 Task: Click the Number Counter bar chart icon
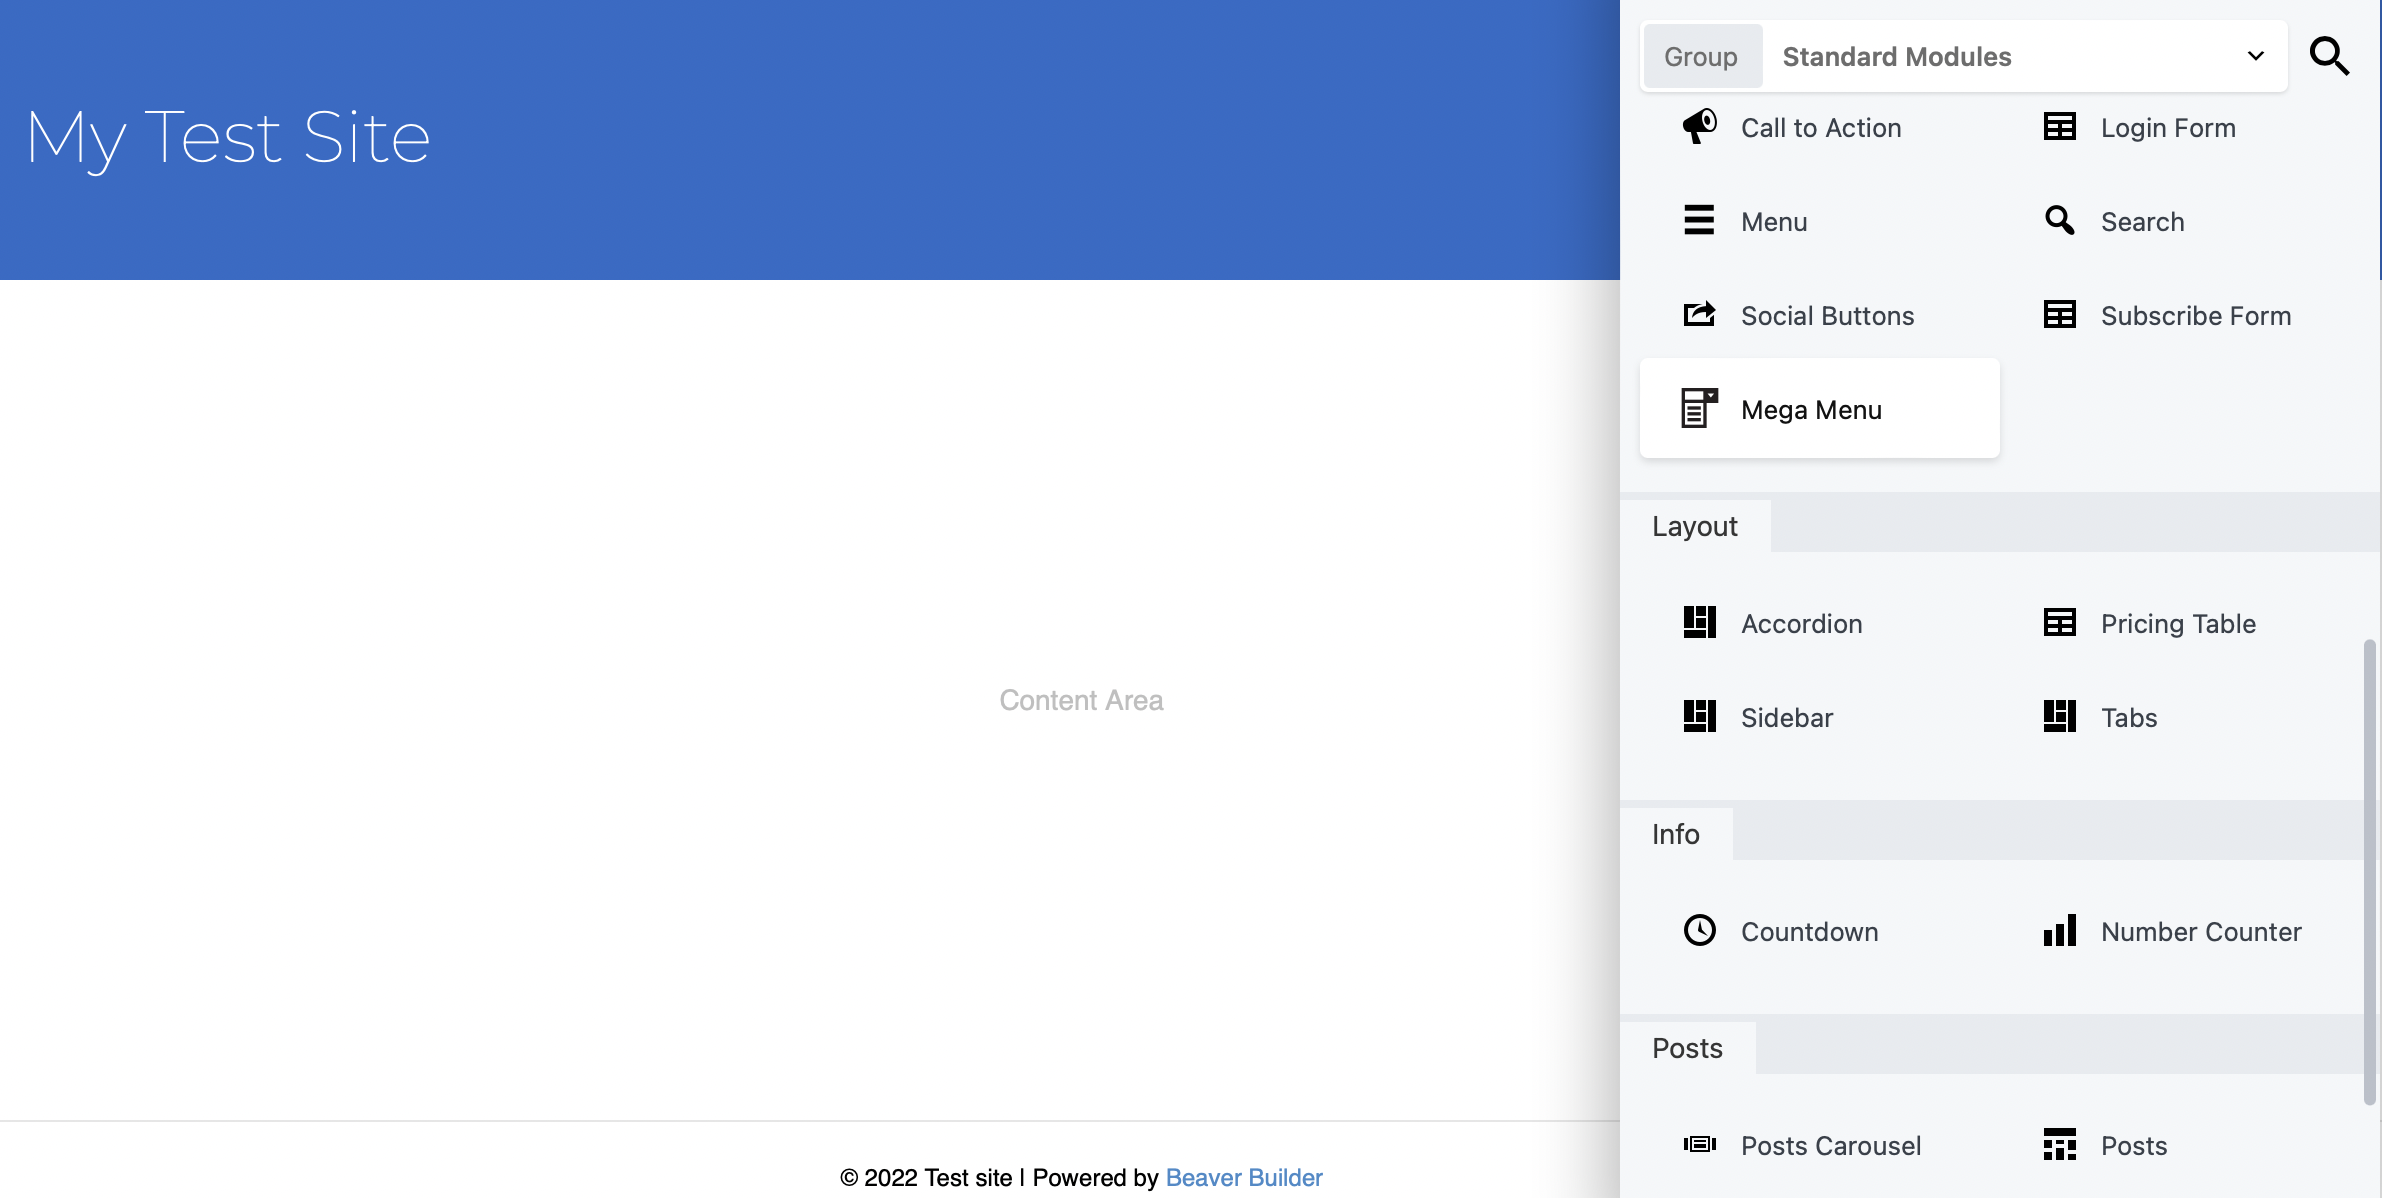click(2059, 930)
